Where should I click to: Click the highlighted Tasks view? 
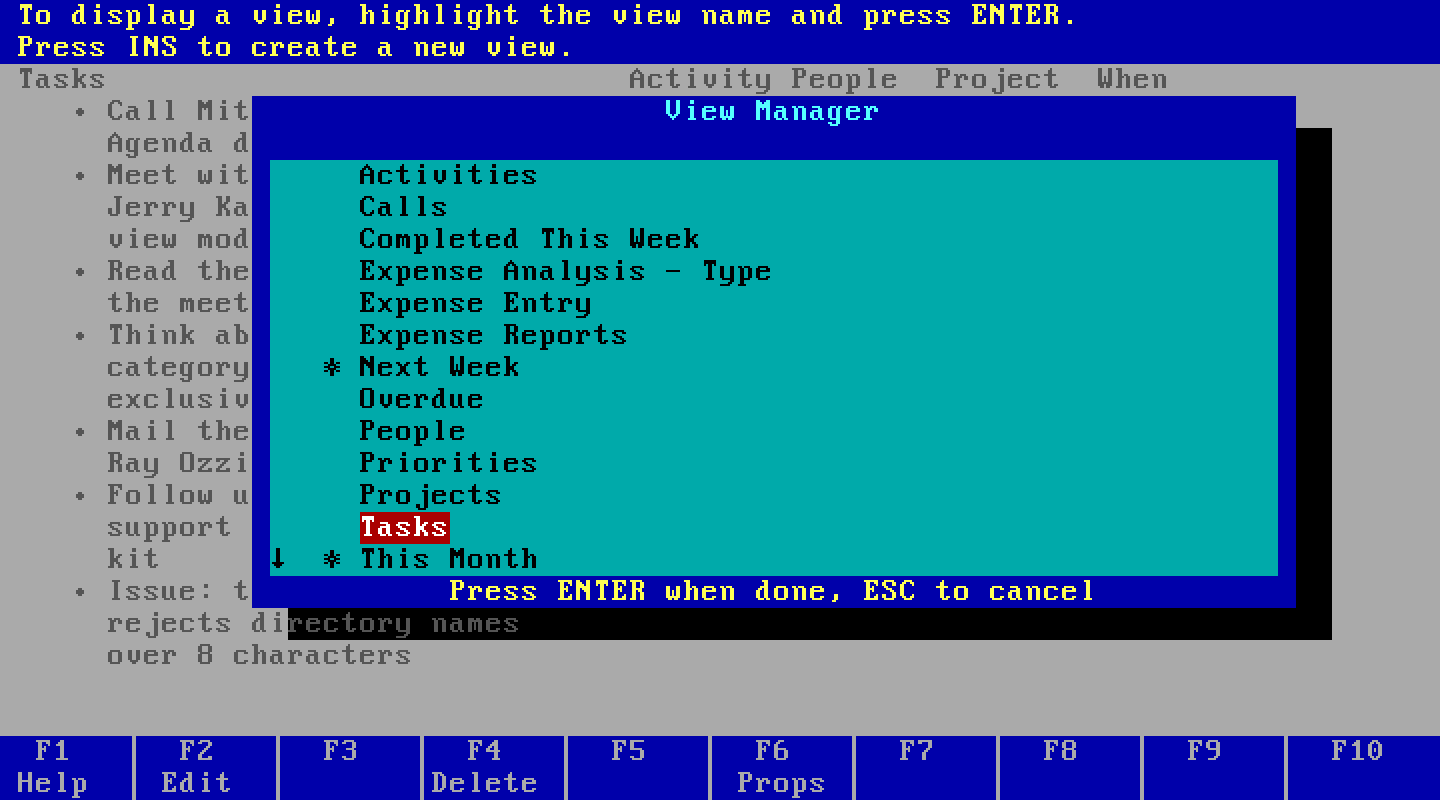[x=404, y=527]
